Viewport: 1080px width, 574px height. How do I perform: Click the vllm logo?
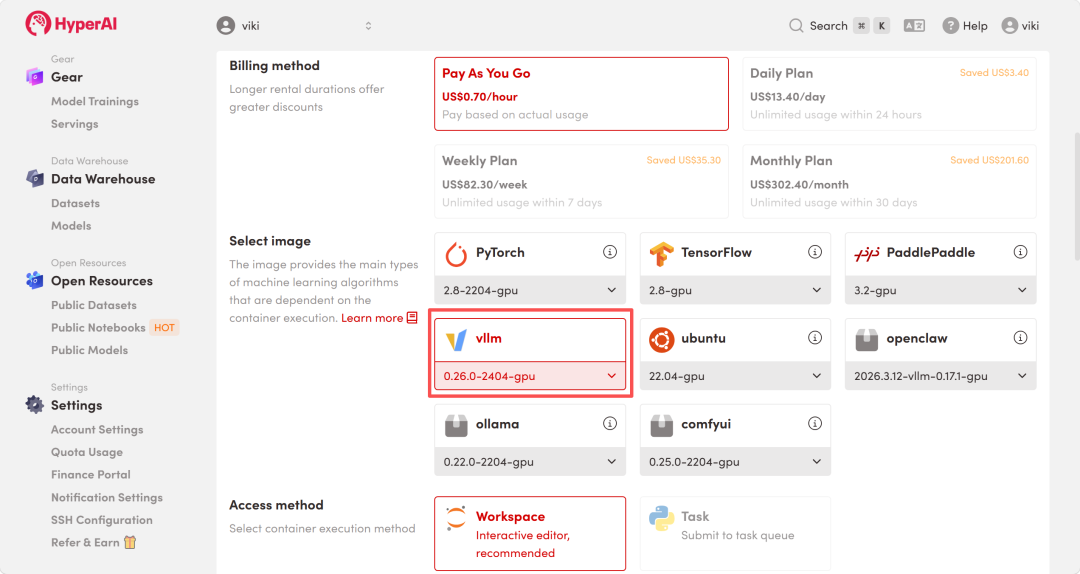456,339
